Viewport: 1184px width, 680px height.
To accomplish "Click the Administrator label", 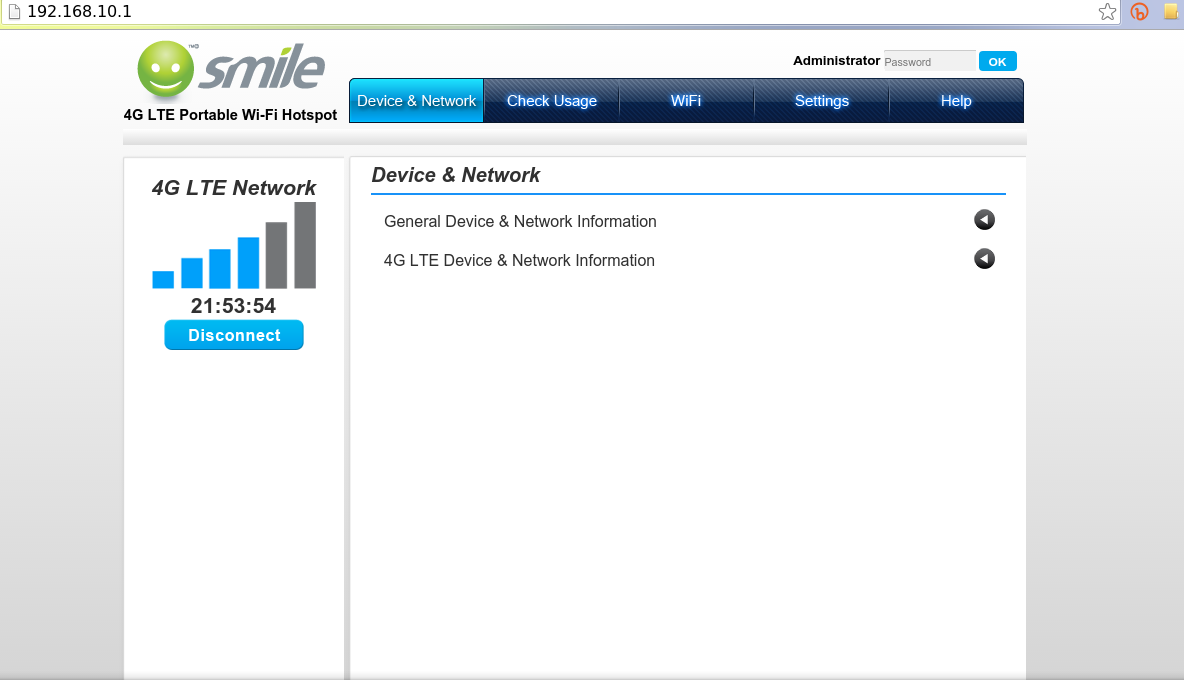I will coord(836,60).
